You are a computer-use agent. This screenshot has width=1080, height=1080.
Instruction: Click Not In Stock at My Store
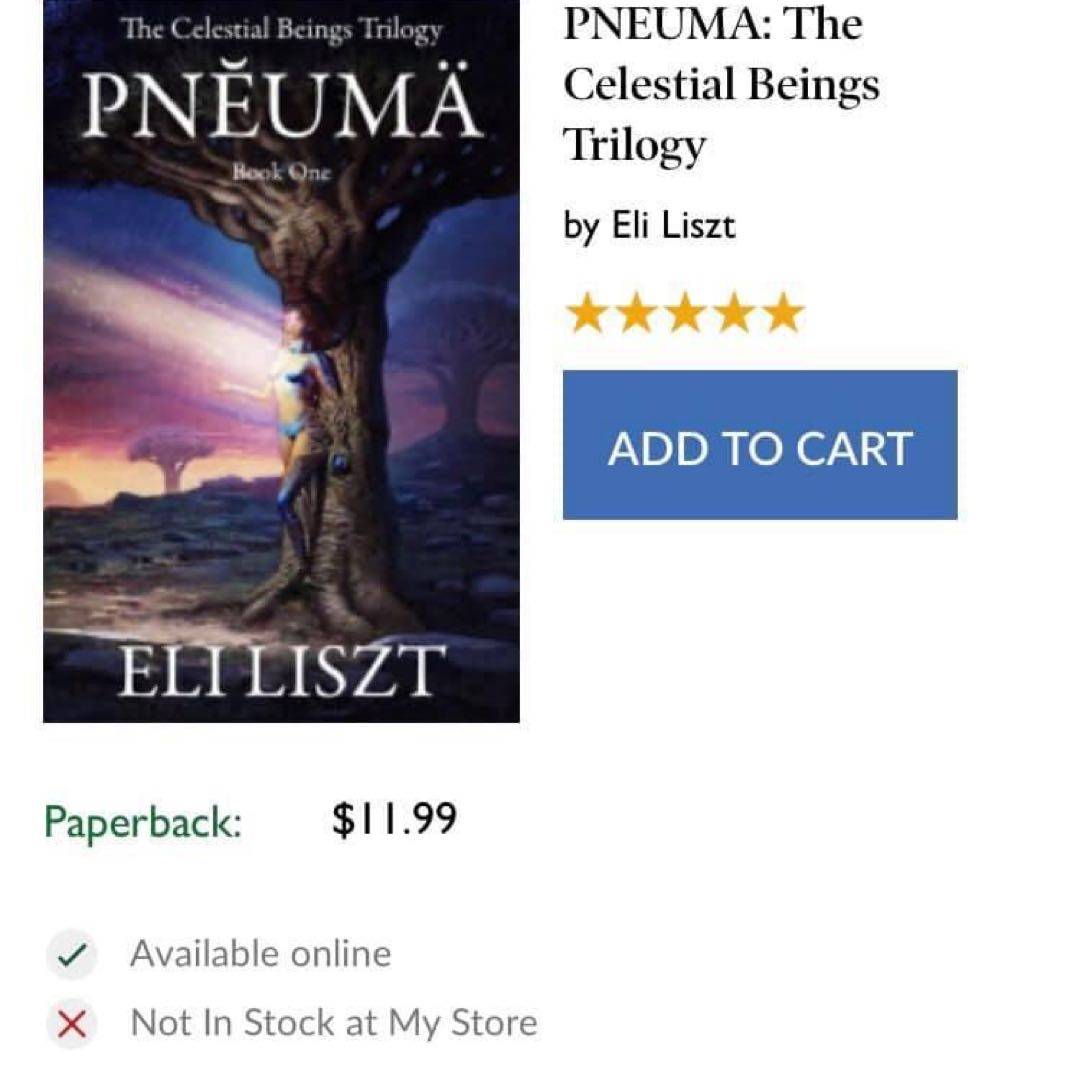click(333, 1023)
